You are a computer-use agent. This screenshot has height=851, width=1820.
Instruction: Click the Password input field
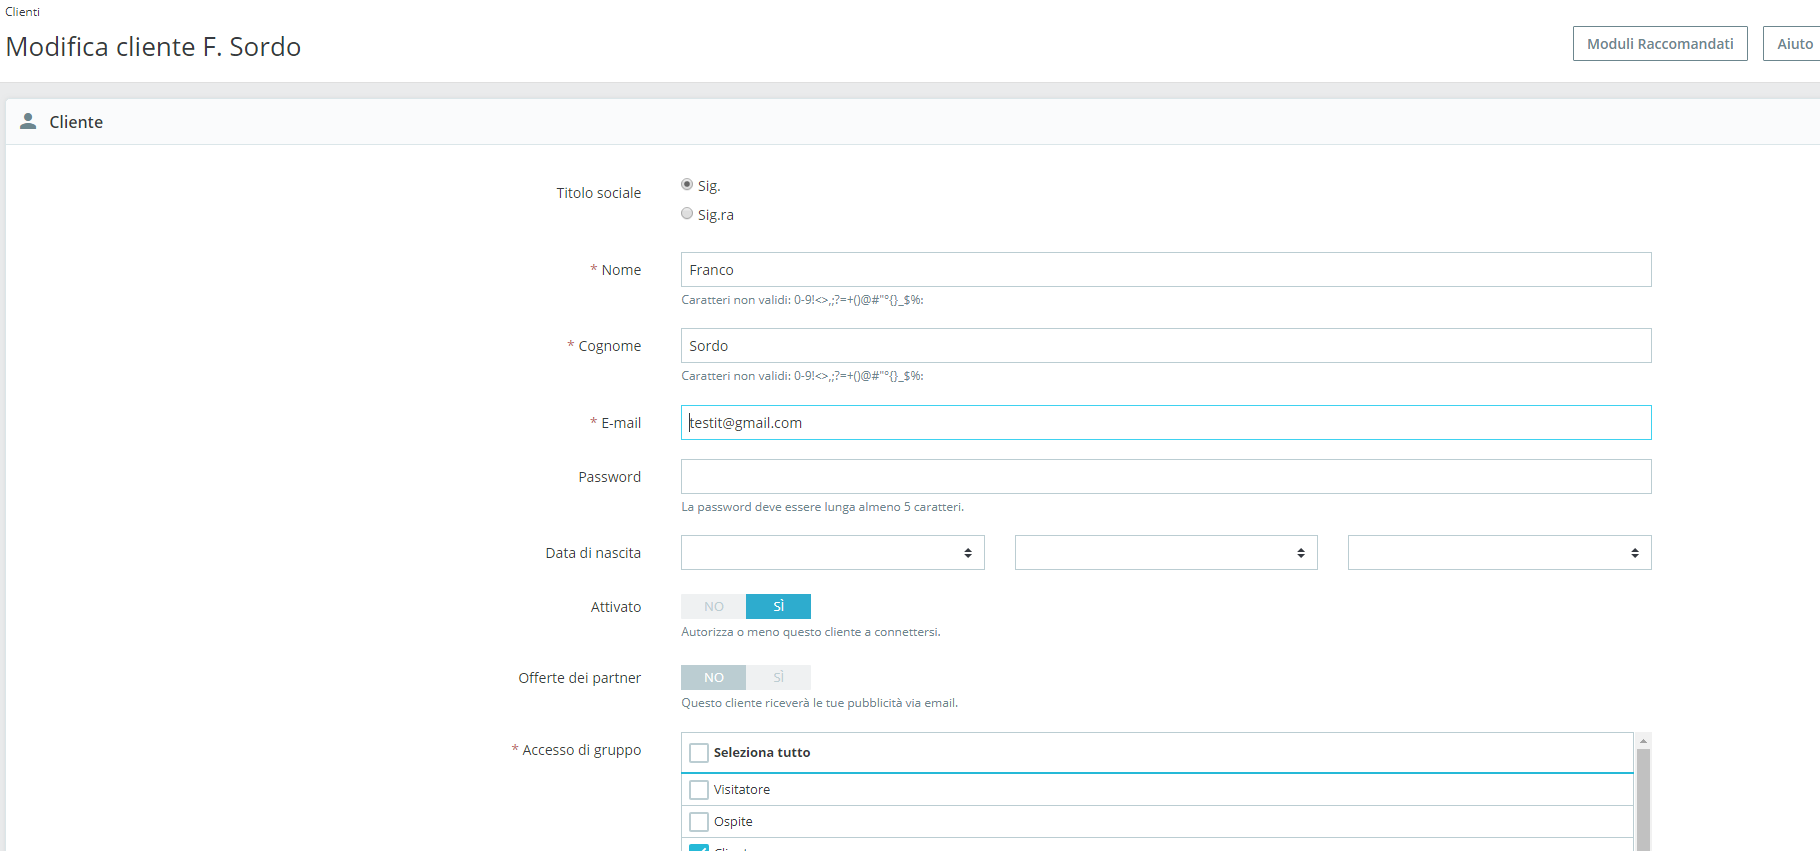tap(1166, 476)
